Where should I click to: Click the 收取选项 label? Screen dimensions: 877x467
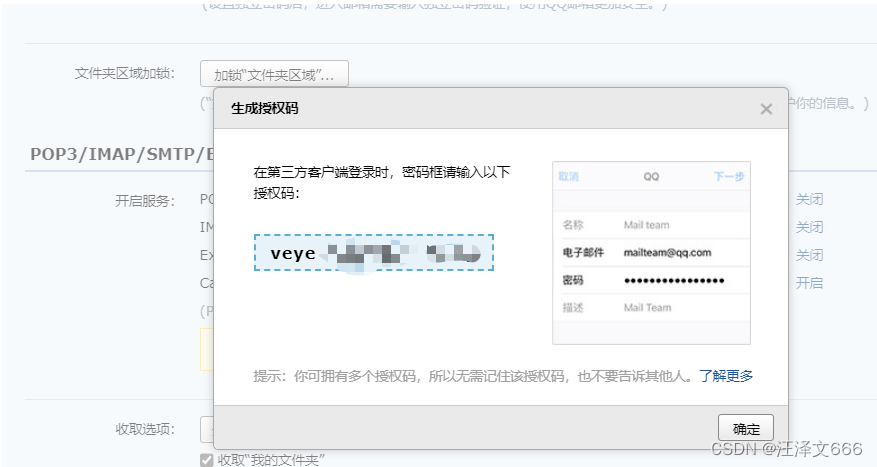[145, 429]
